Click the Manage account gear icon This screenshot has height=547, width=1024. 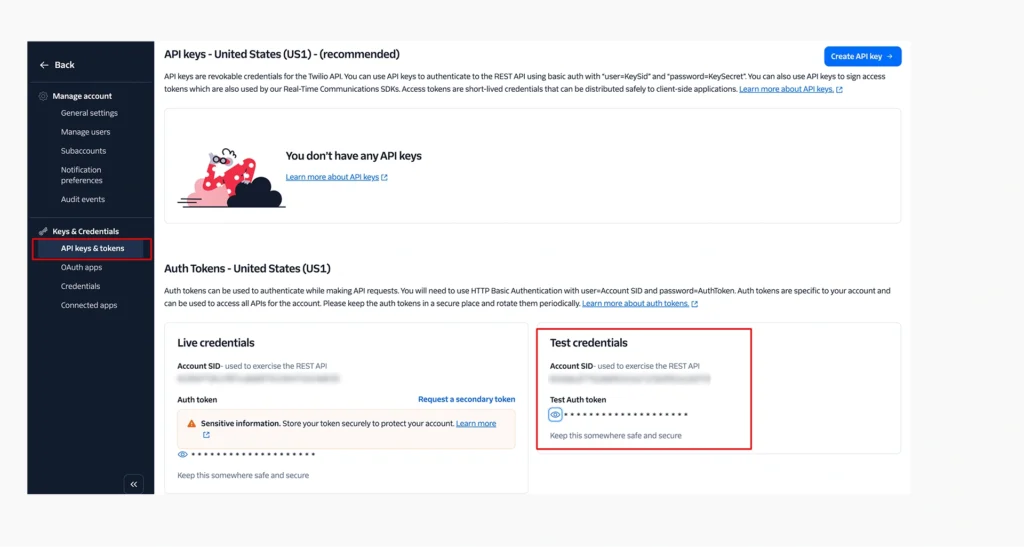pos(43,96)
